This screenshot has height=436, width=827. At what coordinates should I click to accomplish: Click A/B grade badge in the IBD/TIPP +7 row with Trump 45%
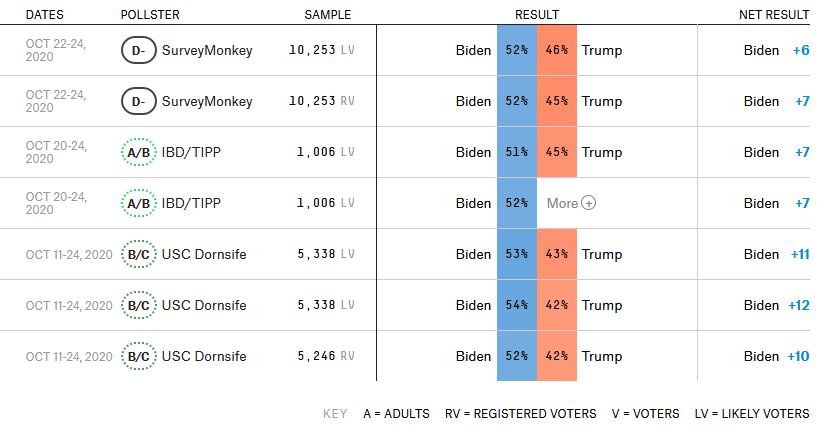click(x=139, y=152)
